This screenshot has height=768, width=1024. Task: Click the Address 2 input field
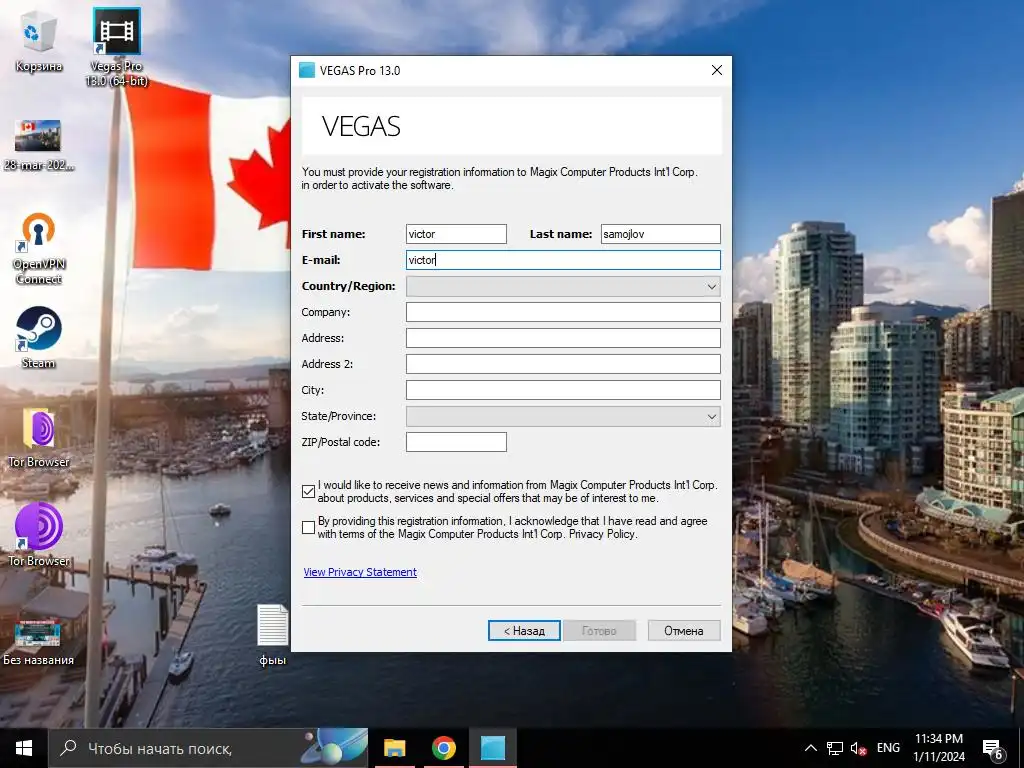(563, 364)
